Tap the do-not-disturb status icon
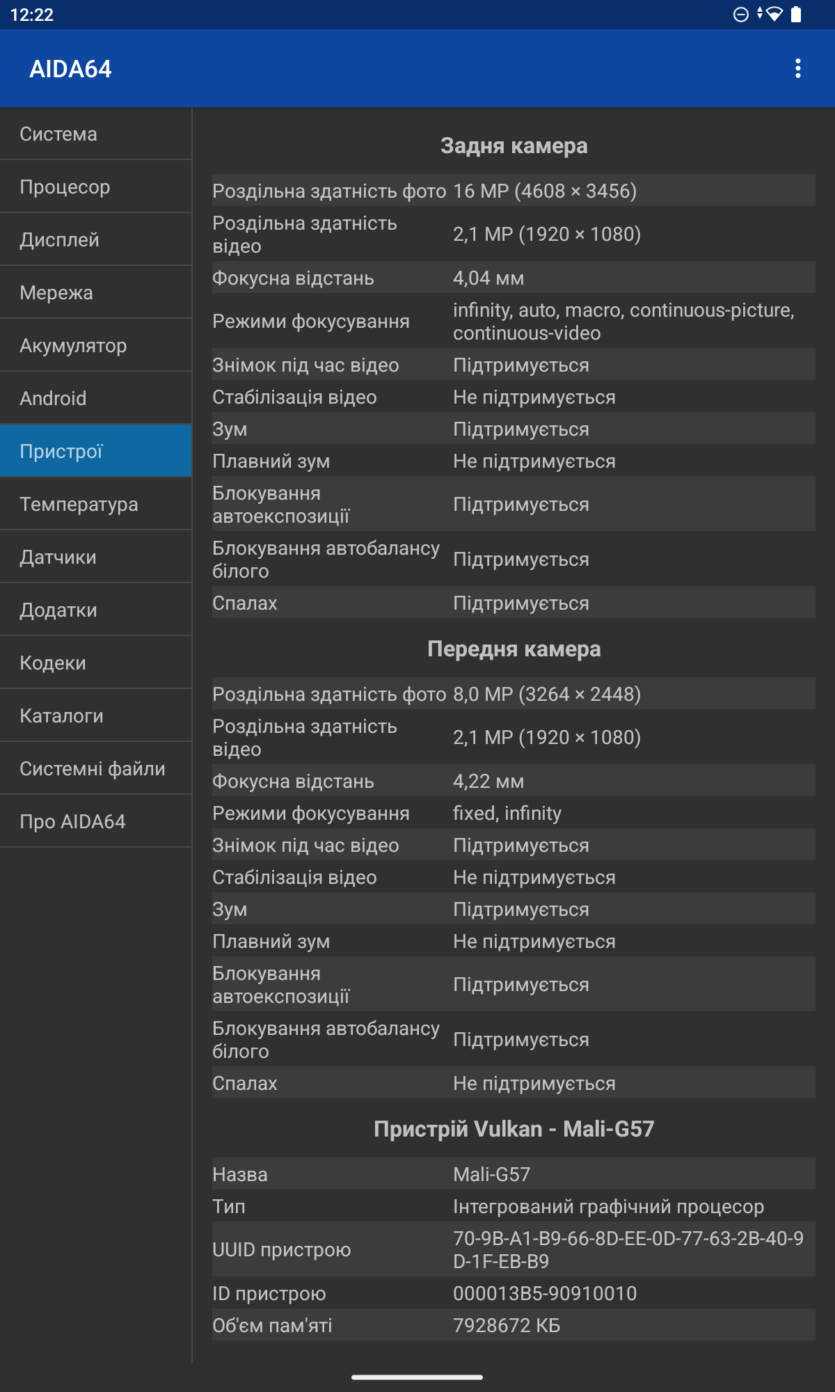 [741, 14]
